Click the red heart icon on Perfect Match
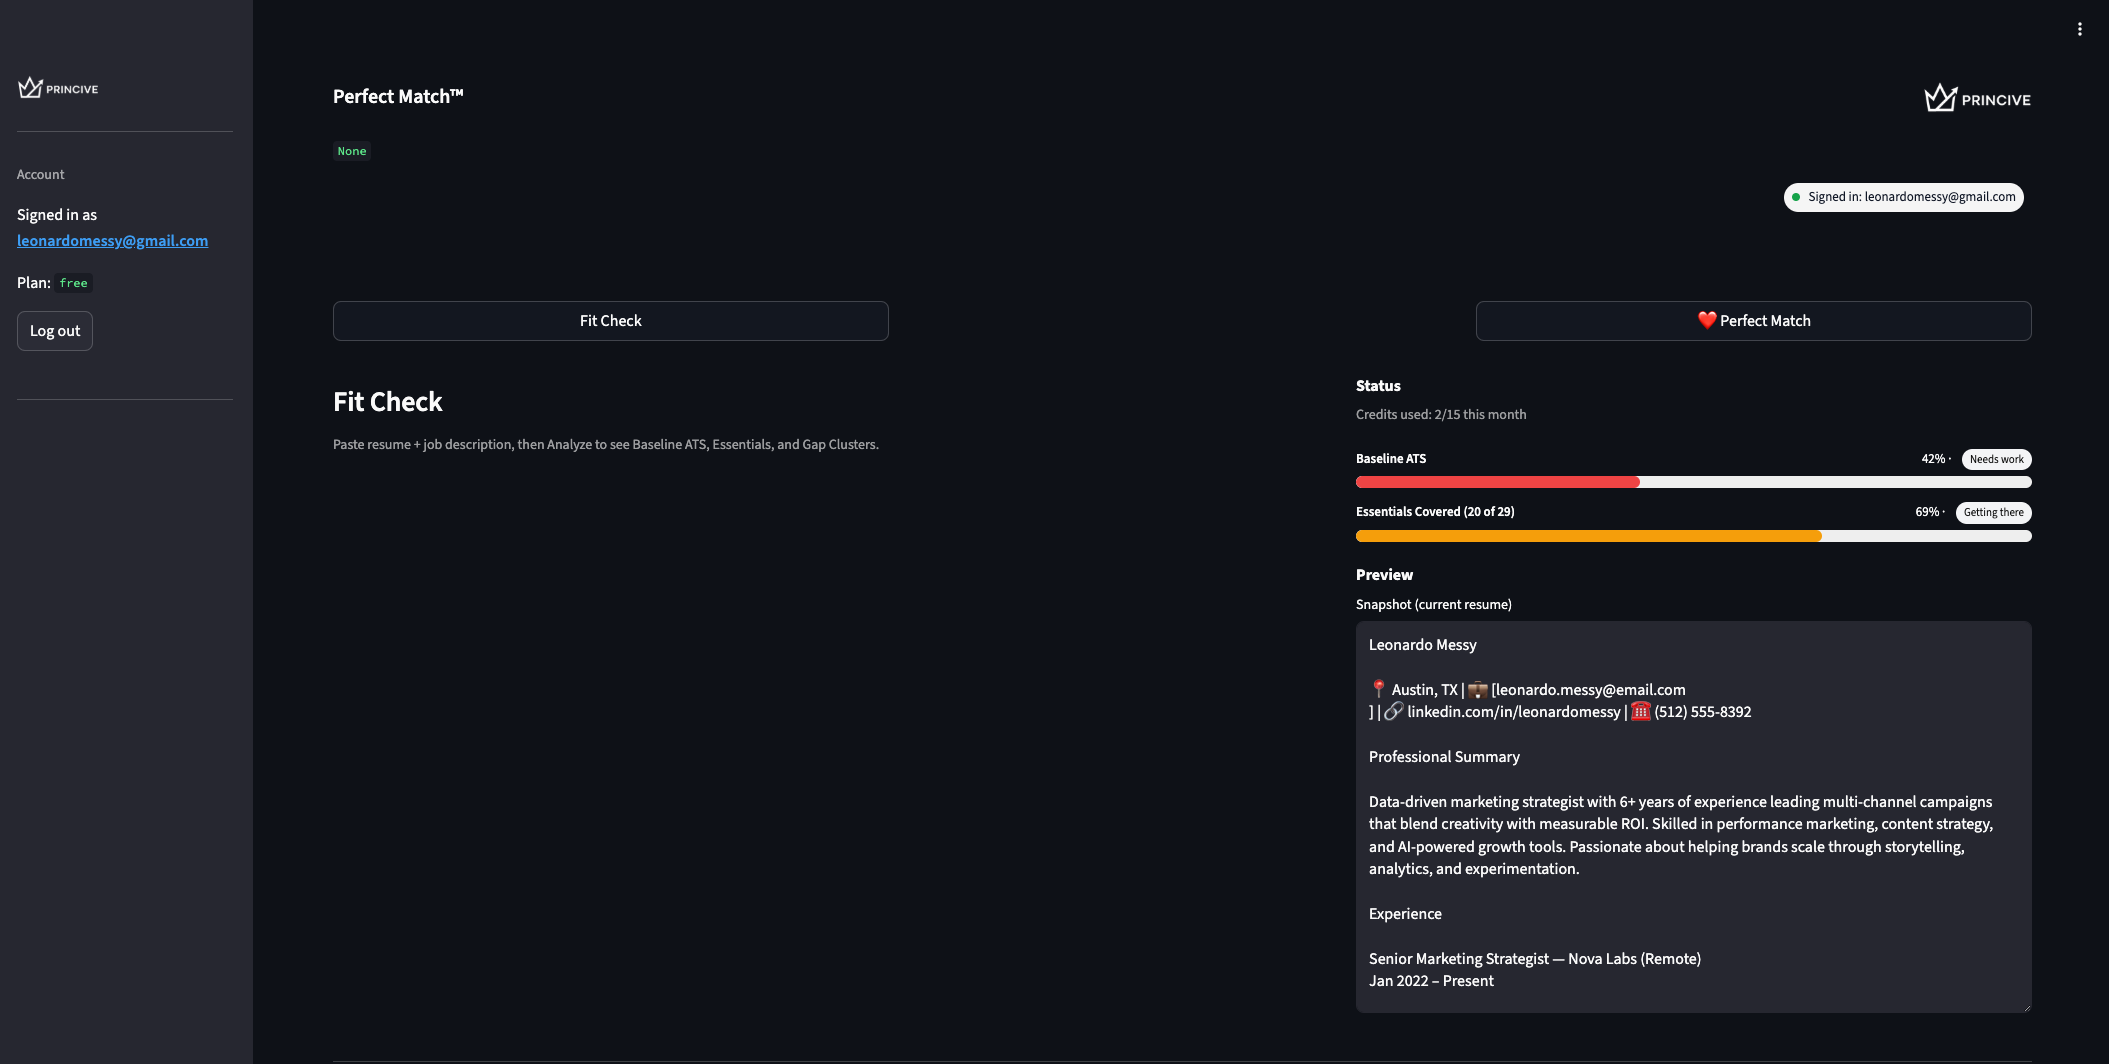This screenshot has width=2109, height=1064. [1706, 320]
